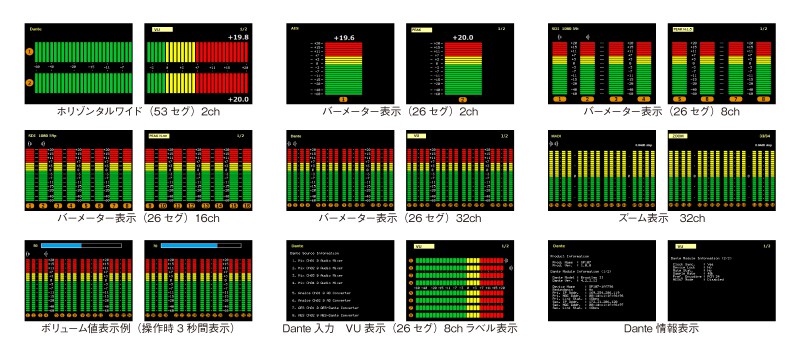Select channel 1 badge under AES bar meter
The height and width of the screenshot is (360, 800).
point(343,99)
